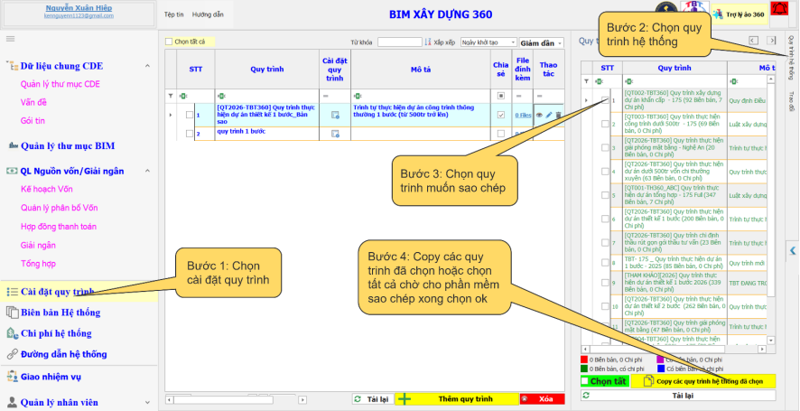Open 'Quản lý thư mục CDE' in the sidebar
The image size is (800, 411).
pos(60,84)
